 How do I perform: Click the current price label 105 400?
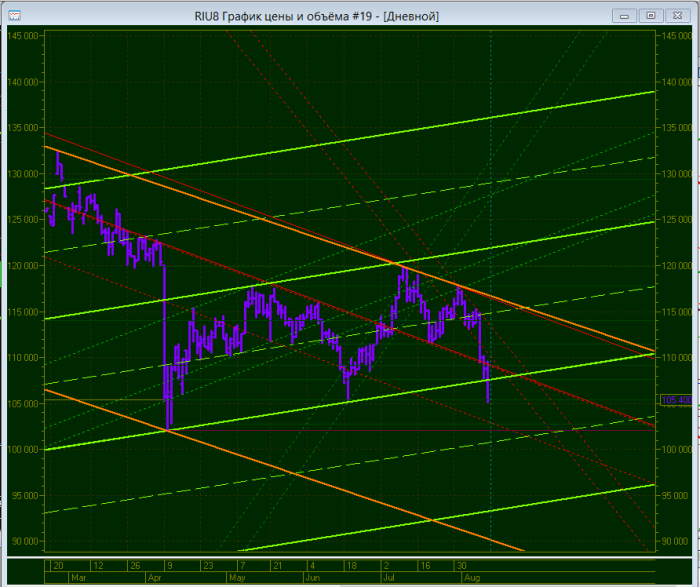tap(676, 400)
